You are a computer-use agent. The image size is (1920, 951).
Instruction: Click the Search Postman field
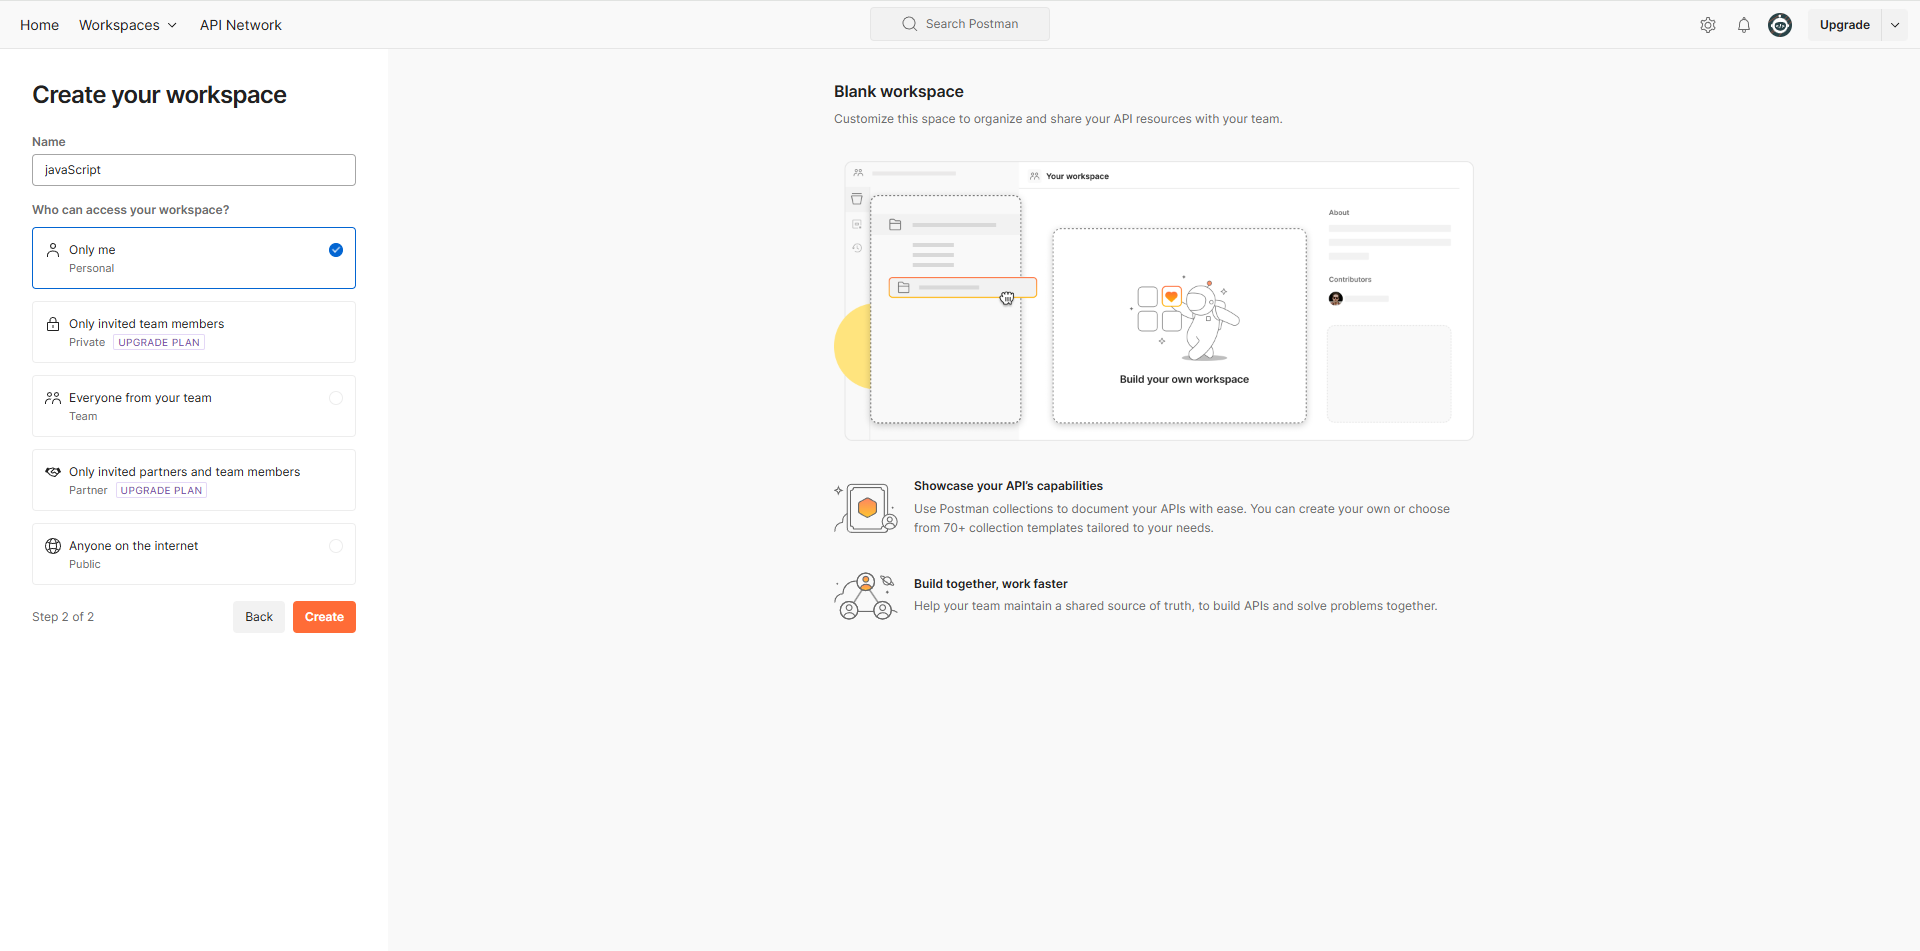(960, 24)
